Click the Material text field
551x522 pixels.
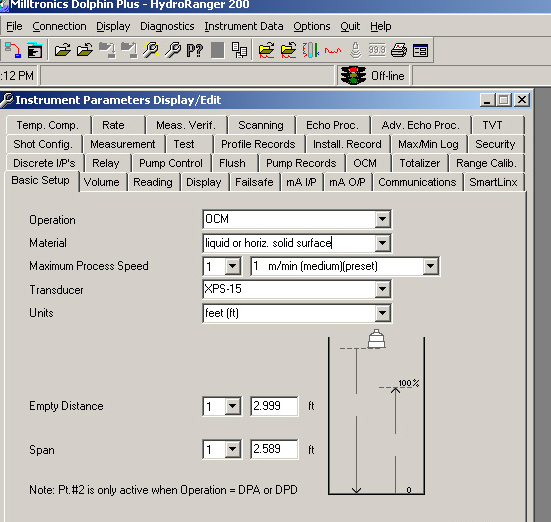pyautogui.click(x=289, y=243)
